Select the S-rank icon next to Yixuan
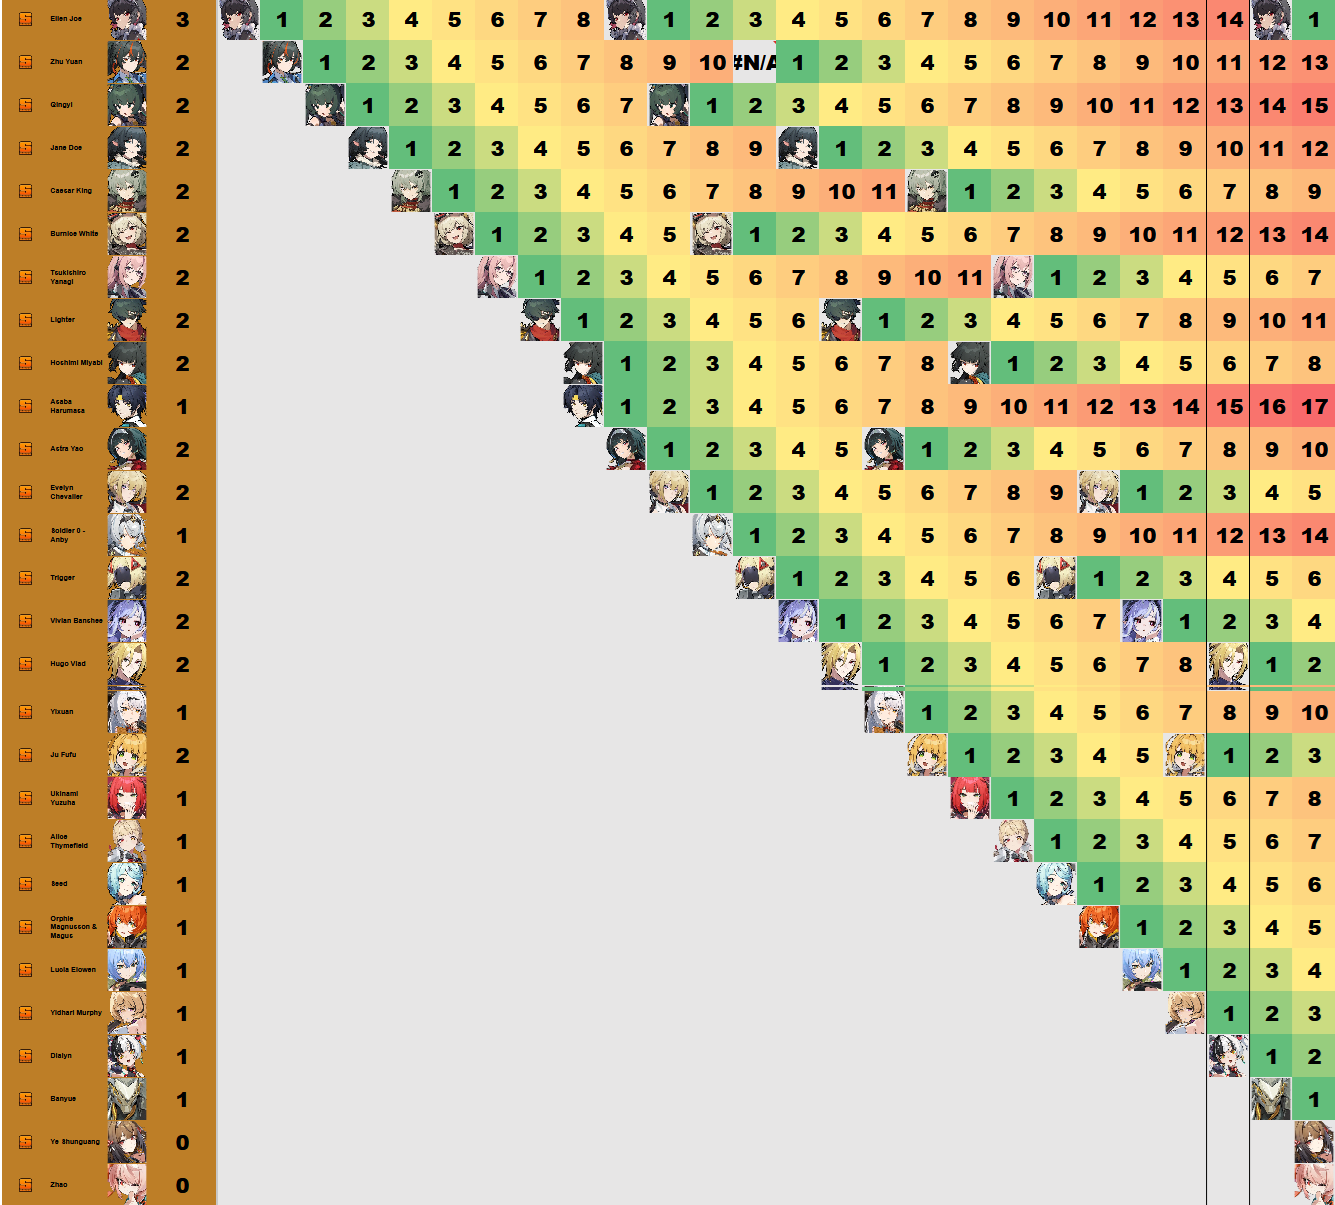Viewport: 1335px width, 1205px height. point(26,712)
